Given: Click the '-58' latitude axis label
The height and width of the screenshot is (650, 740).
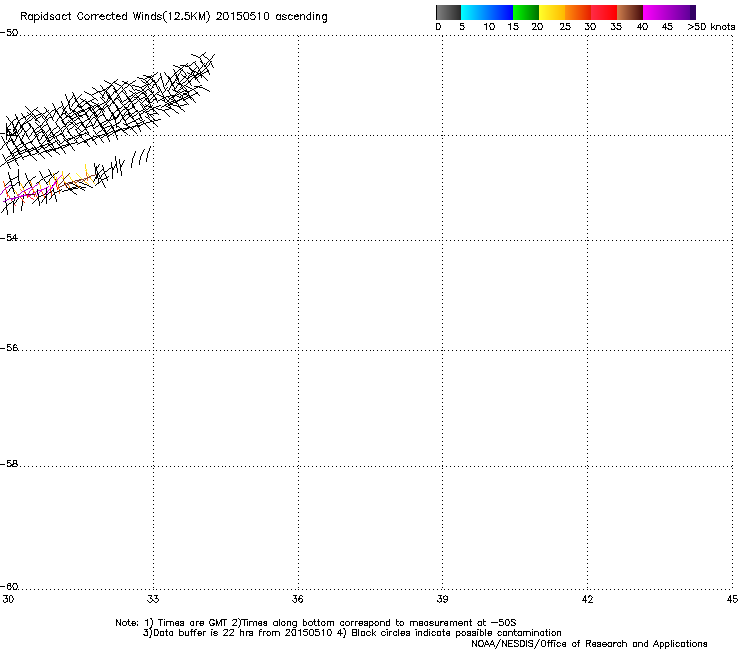Looking at the screenshot, I should 9,464.
